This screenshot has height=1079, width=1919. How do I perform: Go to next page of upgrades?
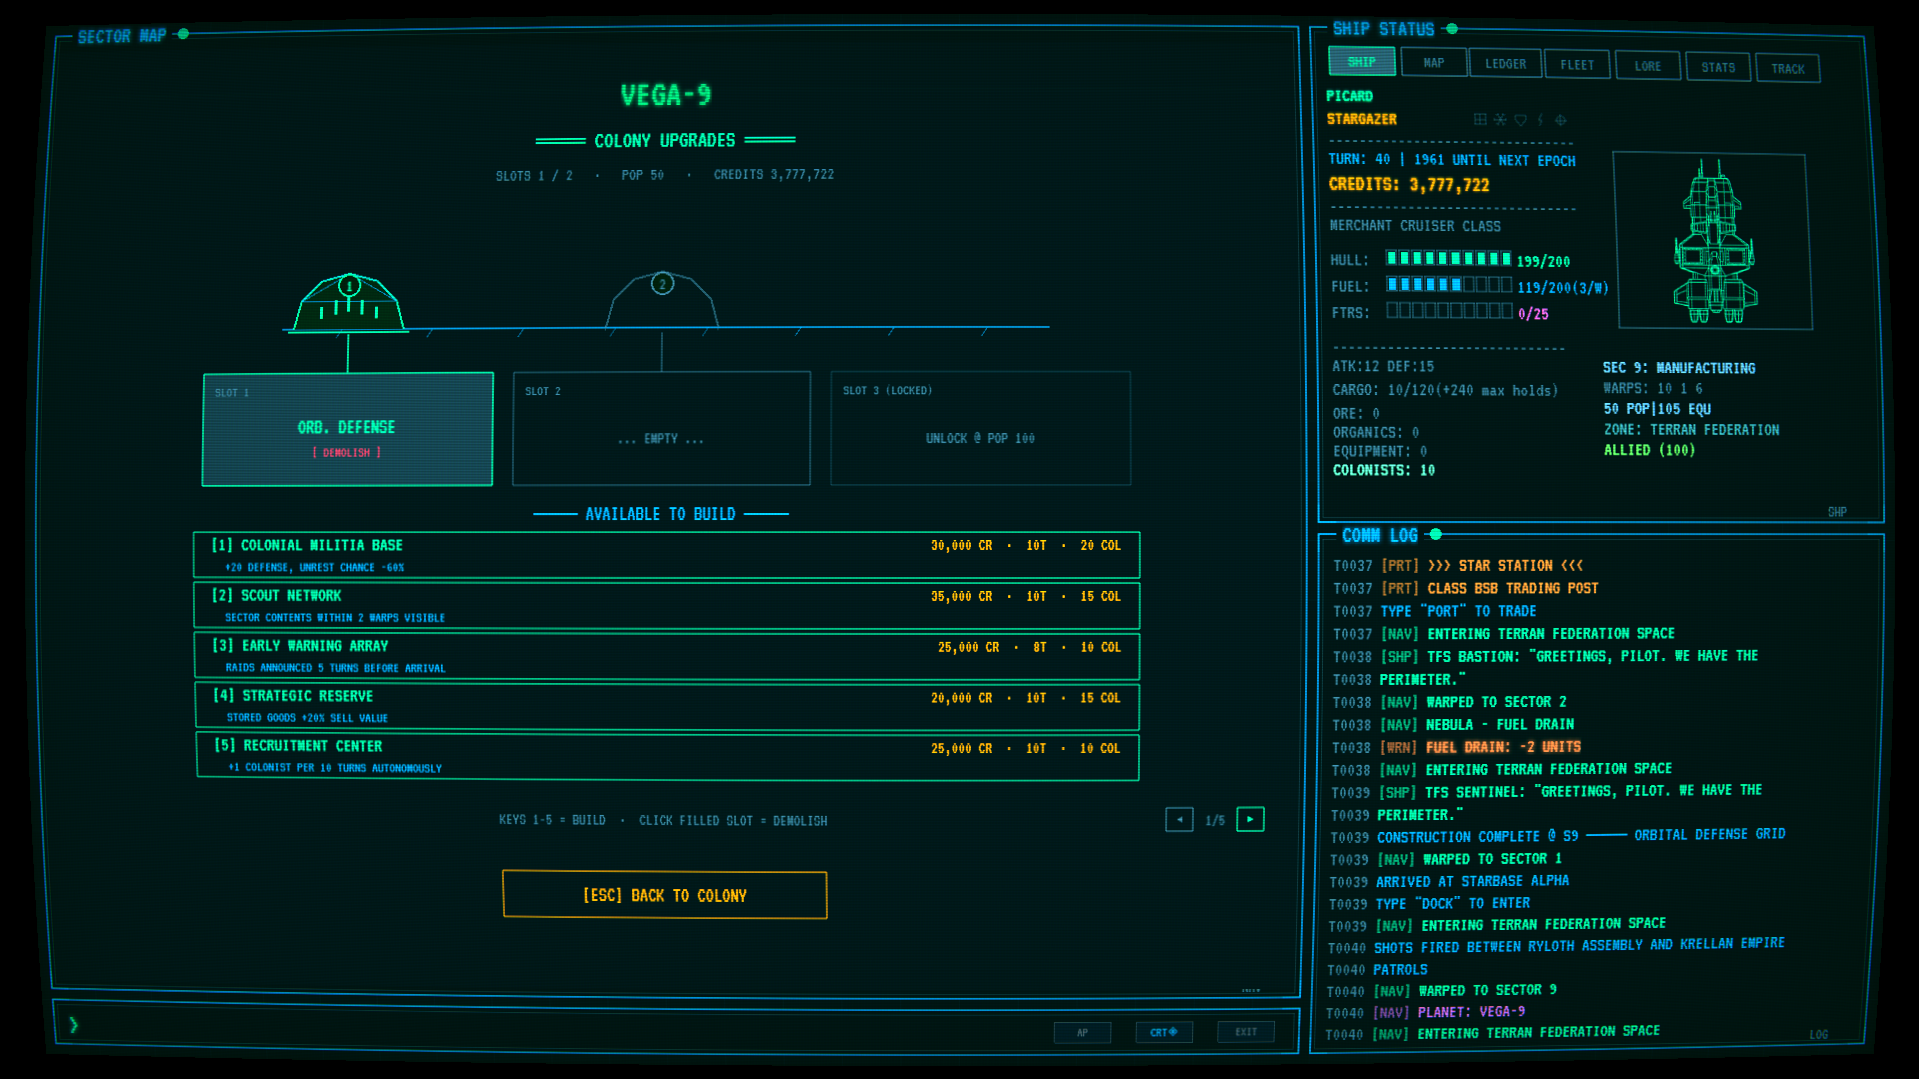1250,820
